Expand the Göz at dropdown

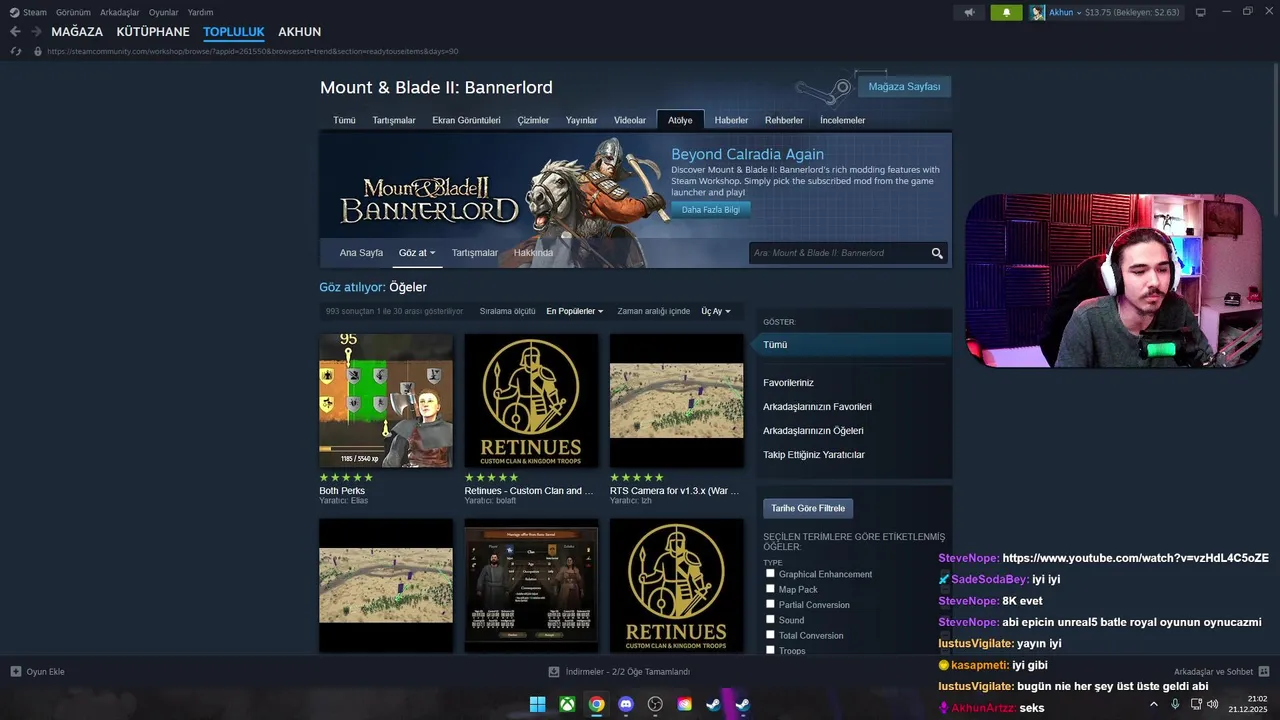(417, 253)
